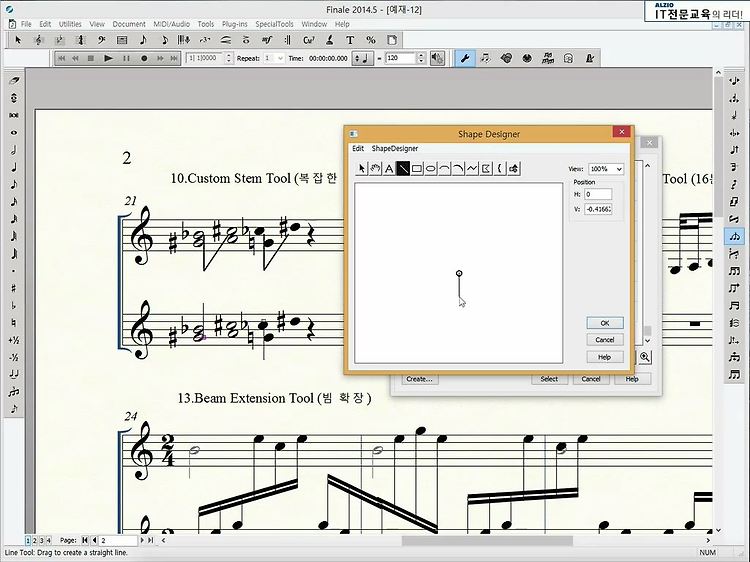Click Help in Shape Designer
750x562 pixels.
tap(605, 357)
